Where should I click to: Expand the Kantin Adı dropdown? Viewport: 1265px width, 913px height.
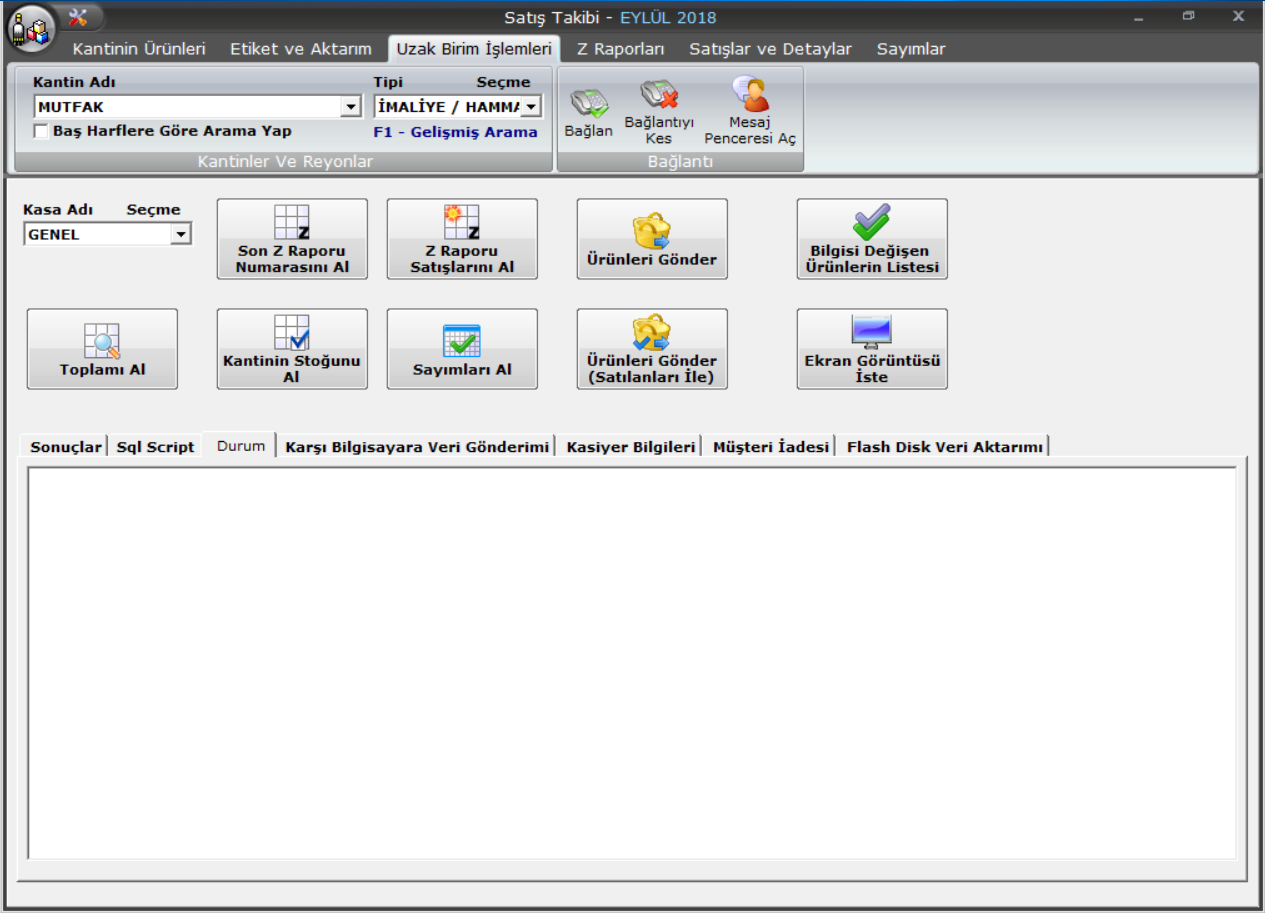350,107
